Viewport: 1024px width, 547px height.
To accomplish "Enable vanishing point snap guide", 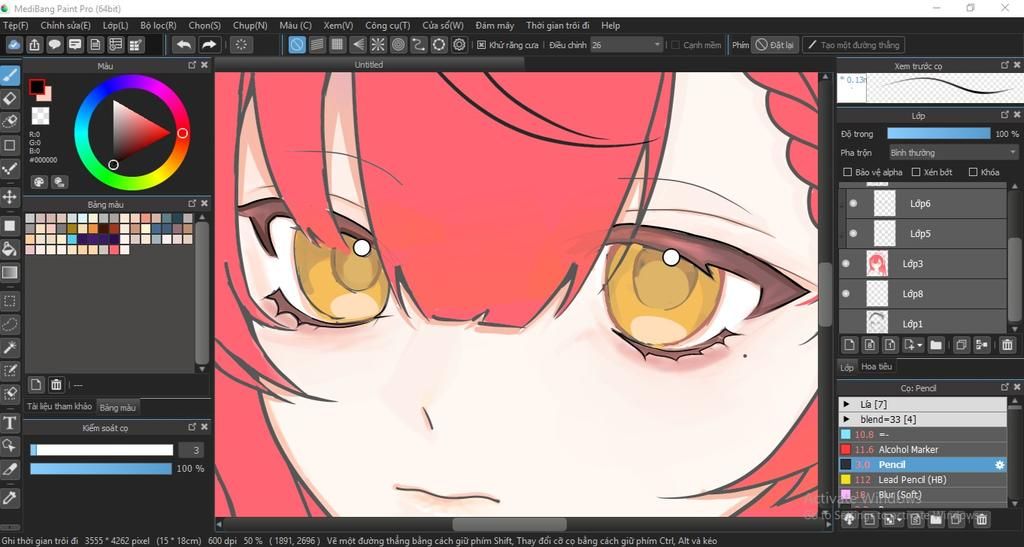I will 358,44.
